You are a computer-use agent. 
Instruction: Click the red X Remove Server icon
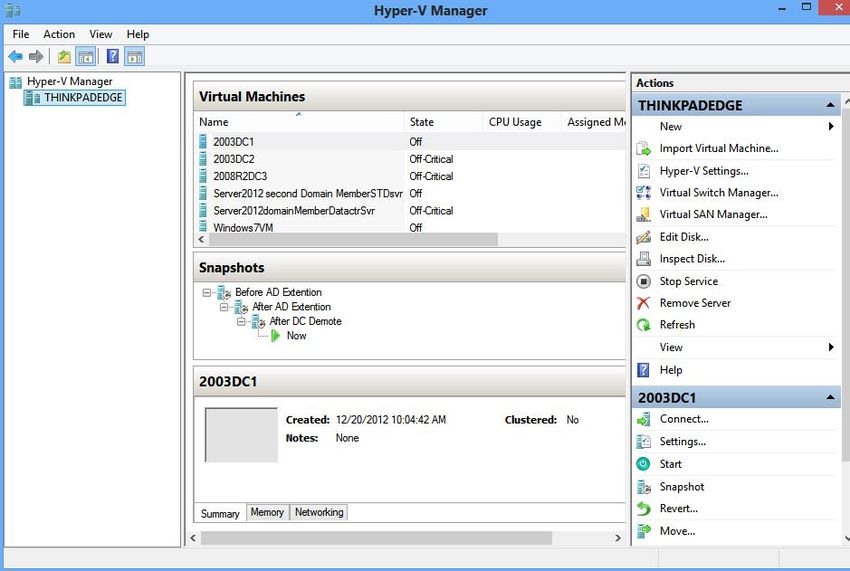coord(643,303)
